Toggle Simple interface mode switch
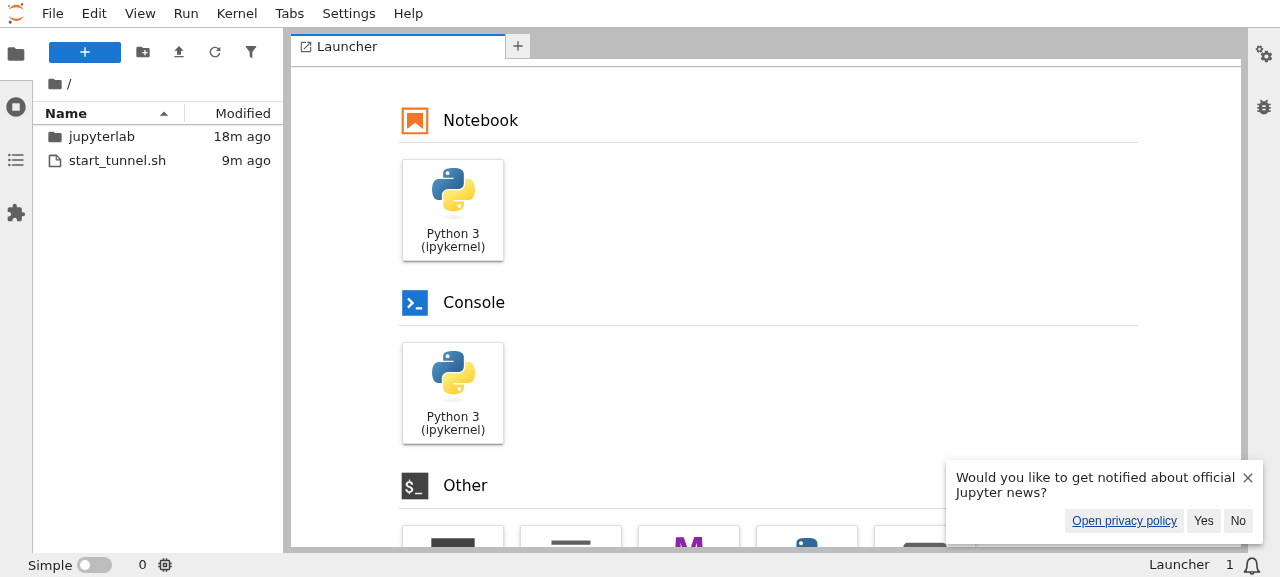1280x577 pixels. tap(94, 565)
